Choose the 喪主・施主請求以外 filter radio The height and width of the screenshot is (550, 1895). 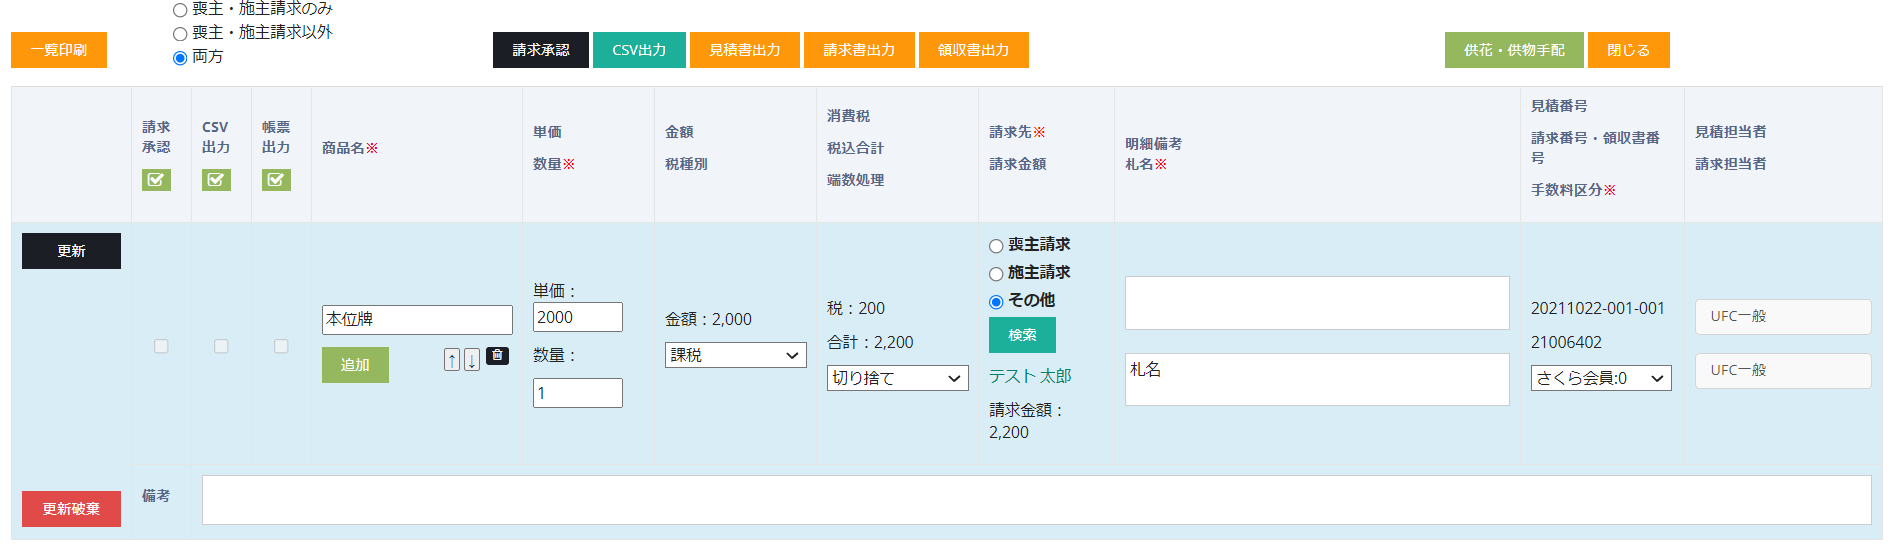pos(180,34)
